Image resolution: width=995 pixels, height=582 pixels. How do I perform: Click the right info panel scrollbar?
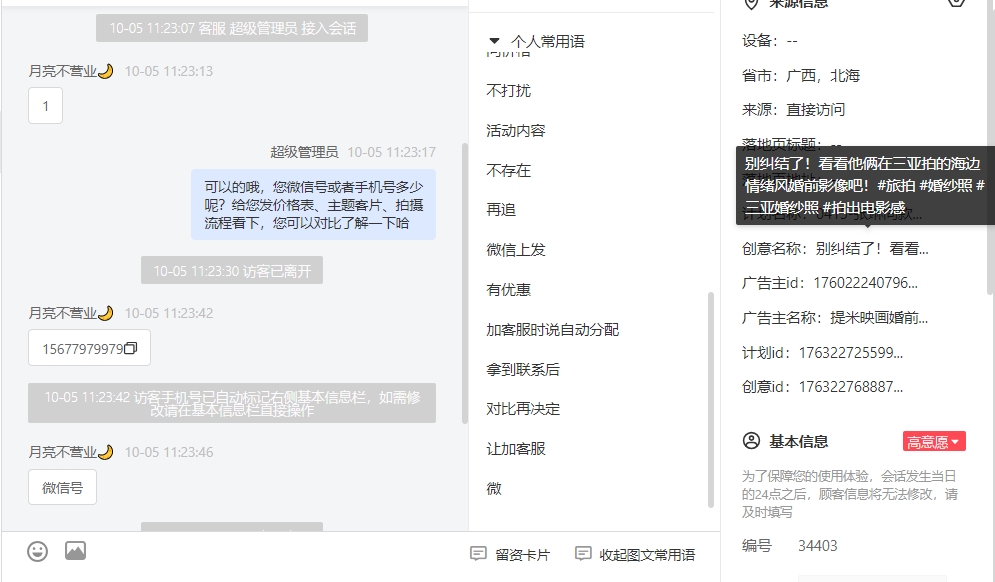tap(991, 146)
